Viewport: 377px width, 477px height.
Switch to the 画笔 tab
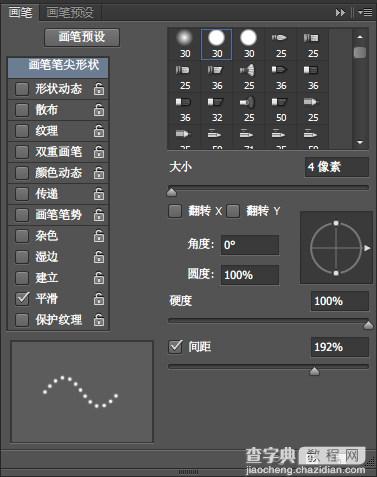(21, 13)
